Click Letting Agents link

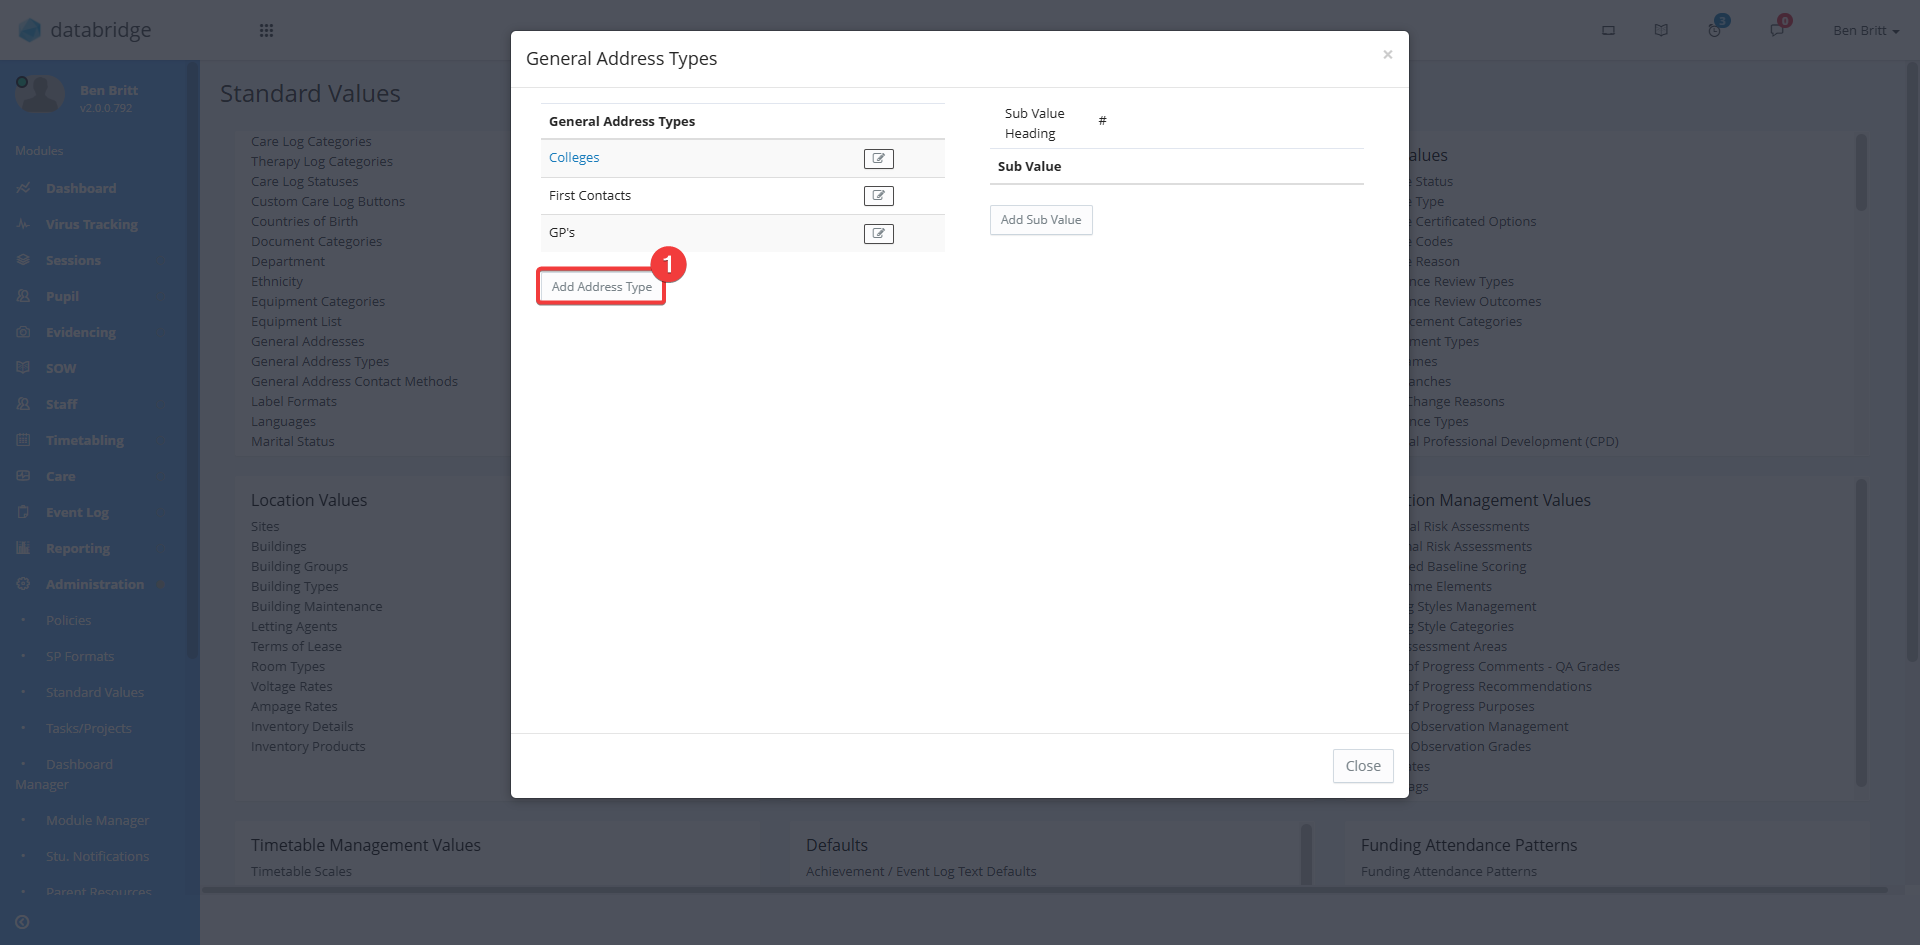[294, 627]
